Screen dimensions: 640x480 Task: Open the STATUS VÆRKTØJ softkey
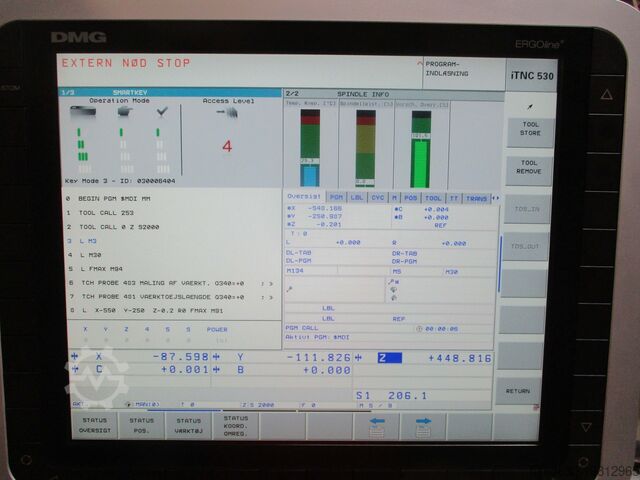tap(188, 425)
